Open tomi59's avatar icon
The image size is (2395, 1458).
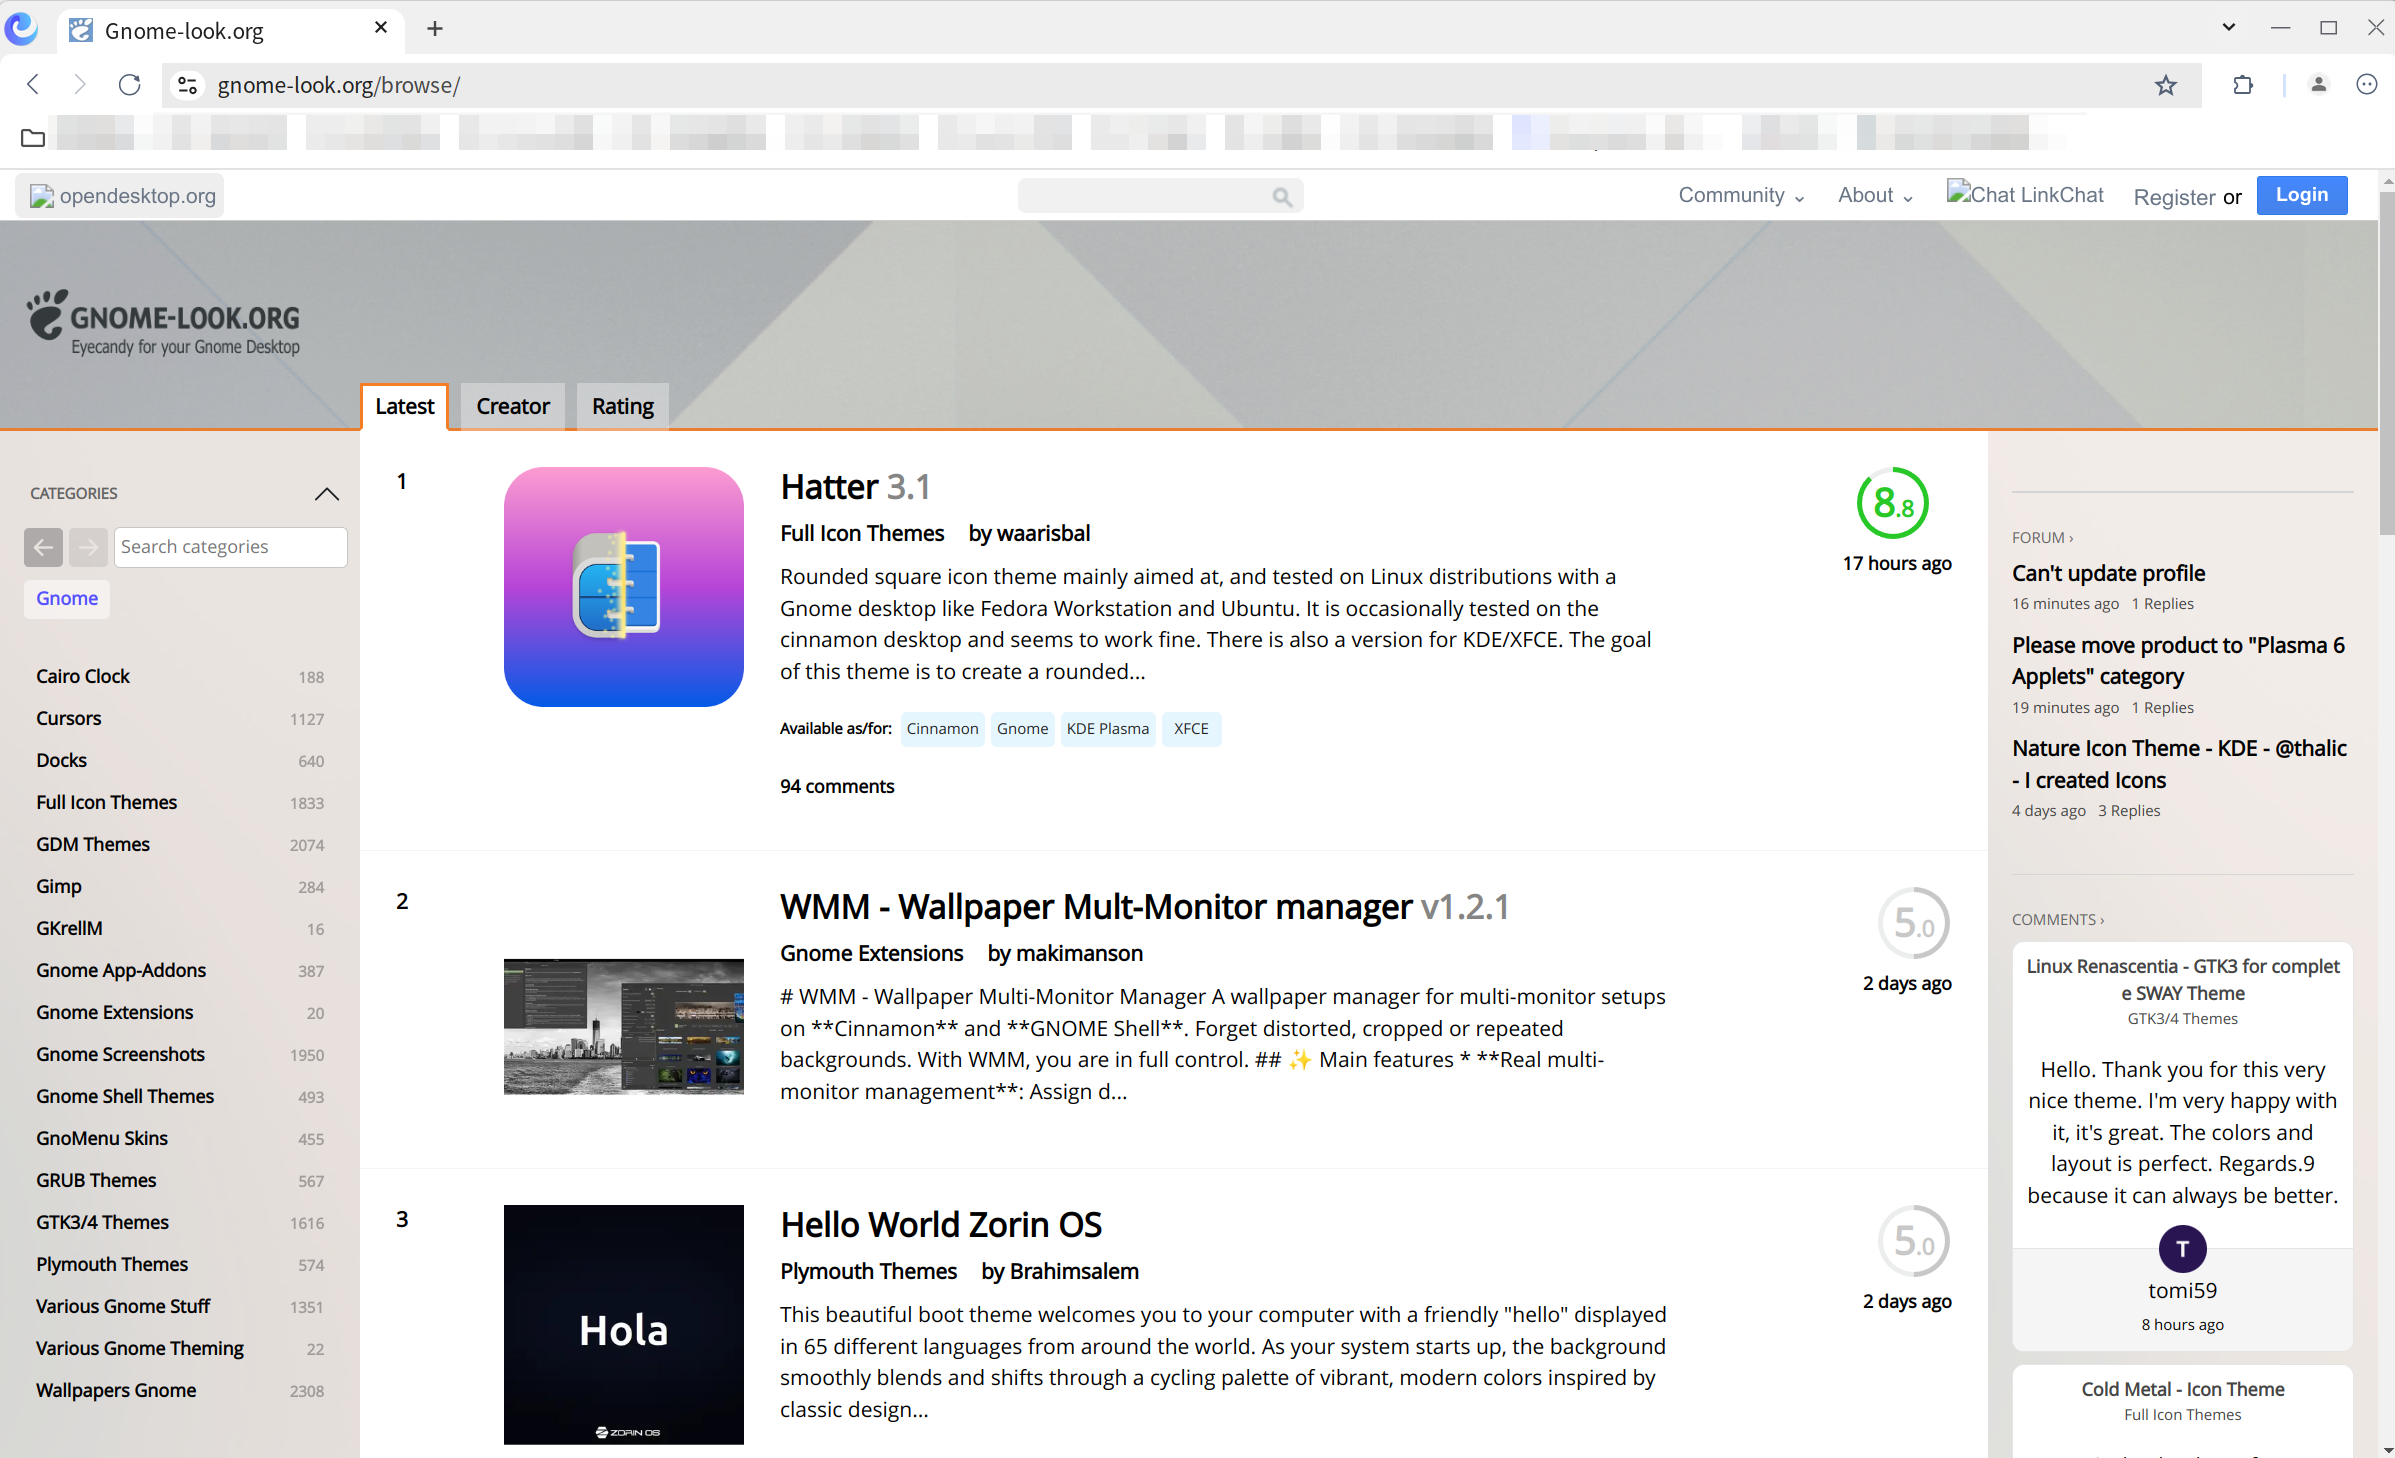point(2182,1248)
